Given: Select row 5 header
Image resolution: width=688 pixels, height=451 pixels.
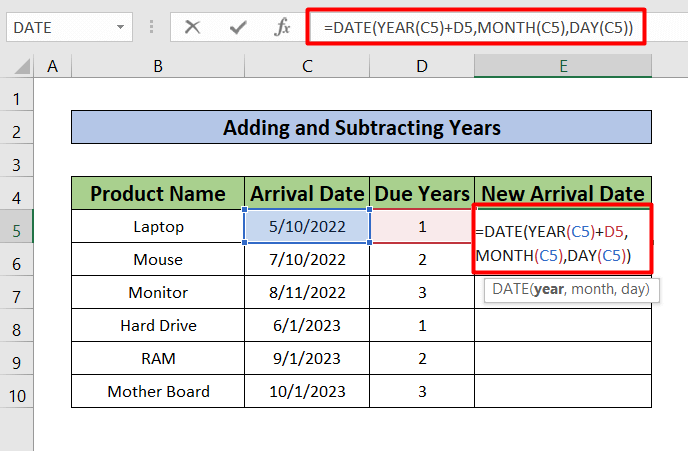Looking at the screenshot, I should (x=17, y=227).
